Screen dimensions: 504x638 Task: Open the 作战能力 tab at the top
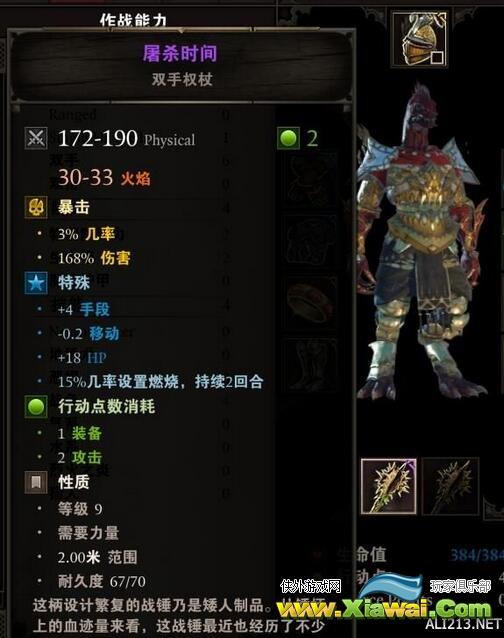coord(133,19)
